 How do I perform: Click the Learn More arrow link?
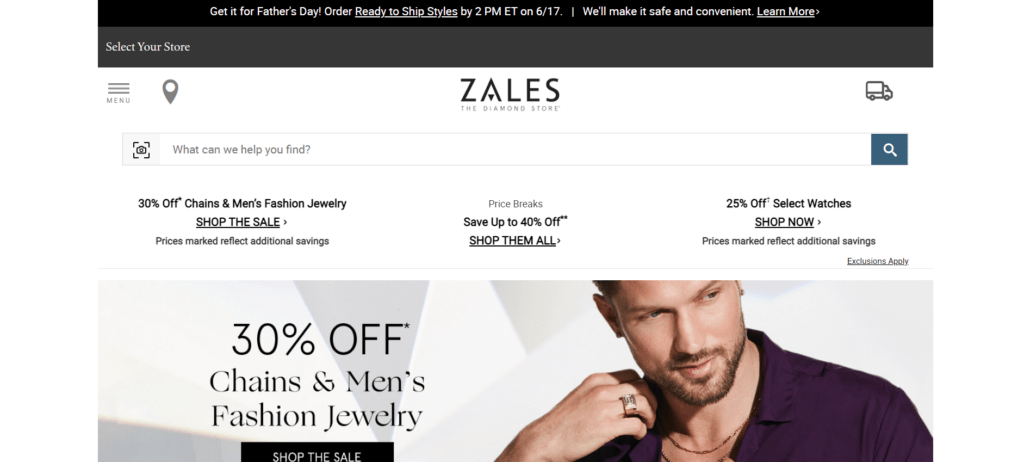(788, 12)
